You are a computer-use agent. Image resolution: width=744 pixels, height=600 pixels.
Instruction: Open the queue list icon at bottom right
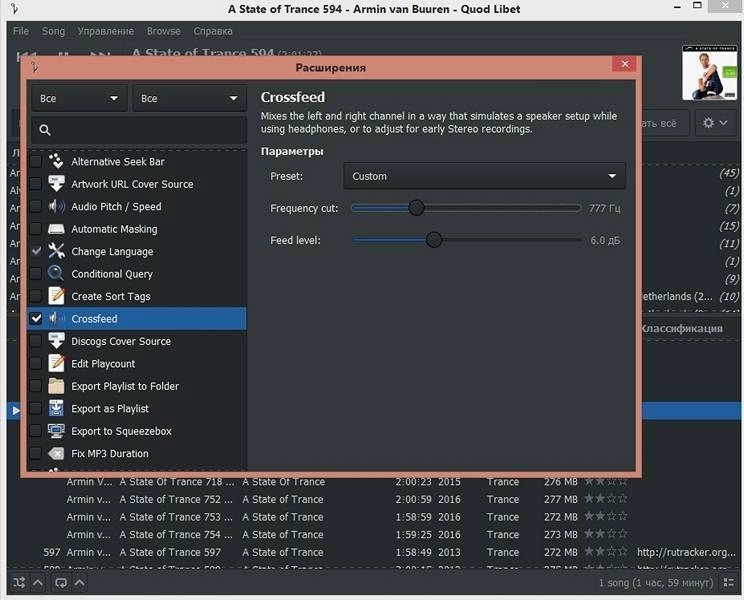[729, 583]
